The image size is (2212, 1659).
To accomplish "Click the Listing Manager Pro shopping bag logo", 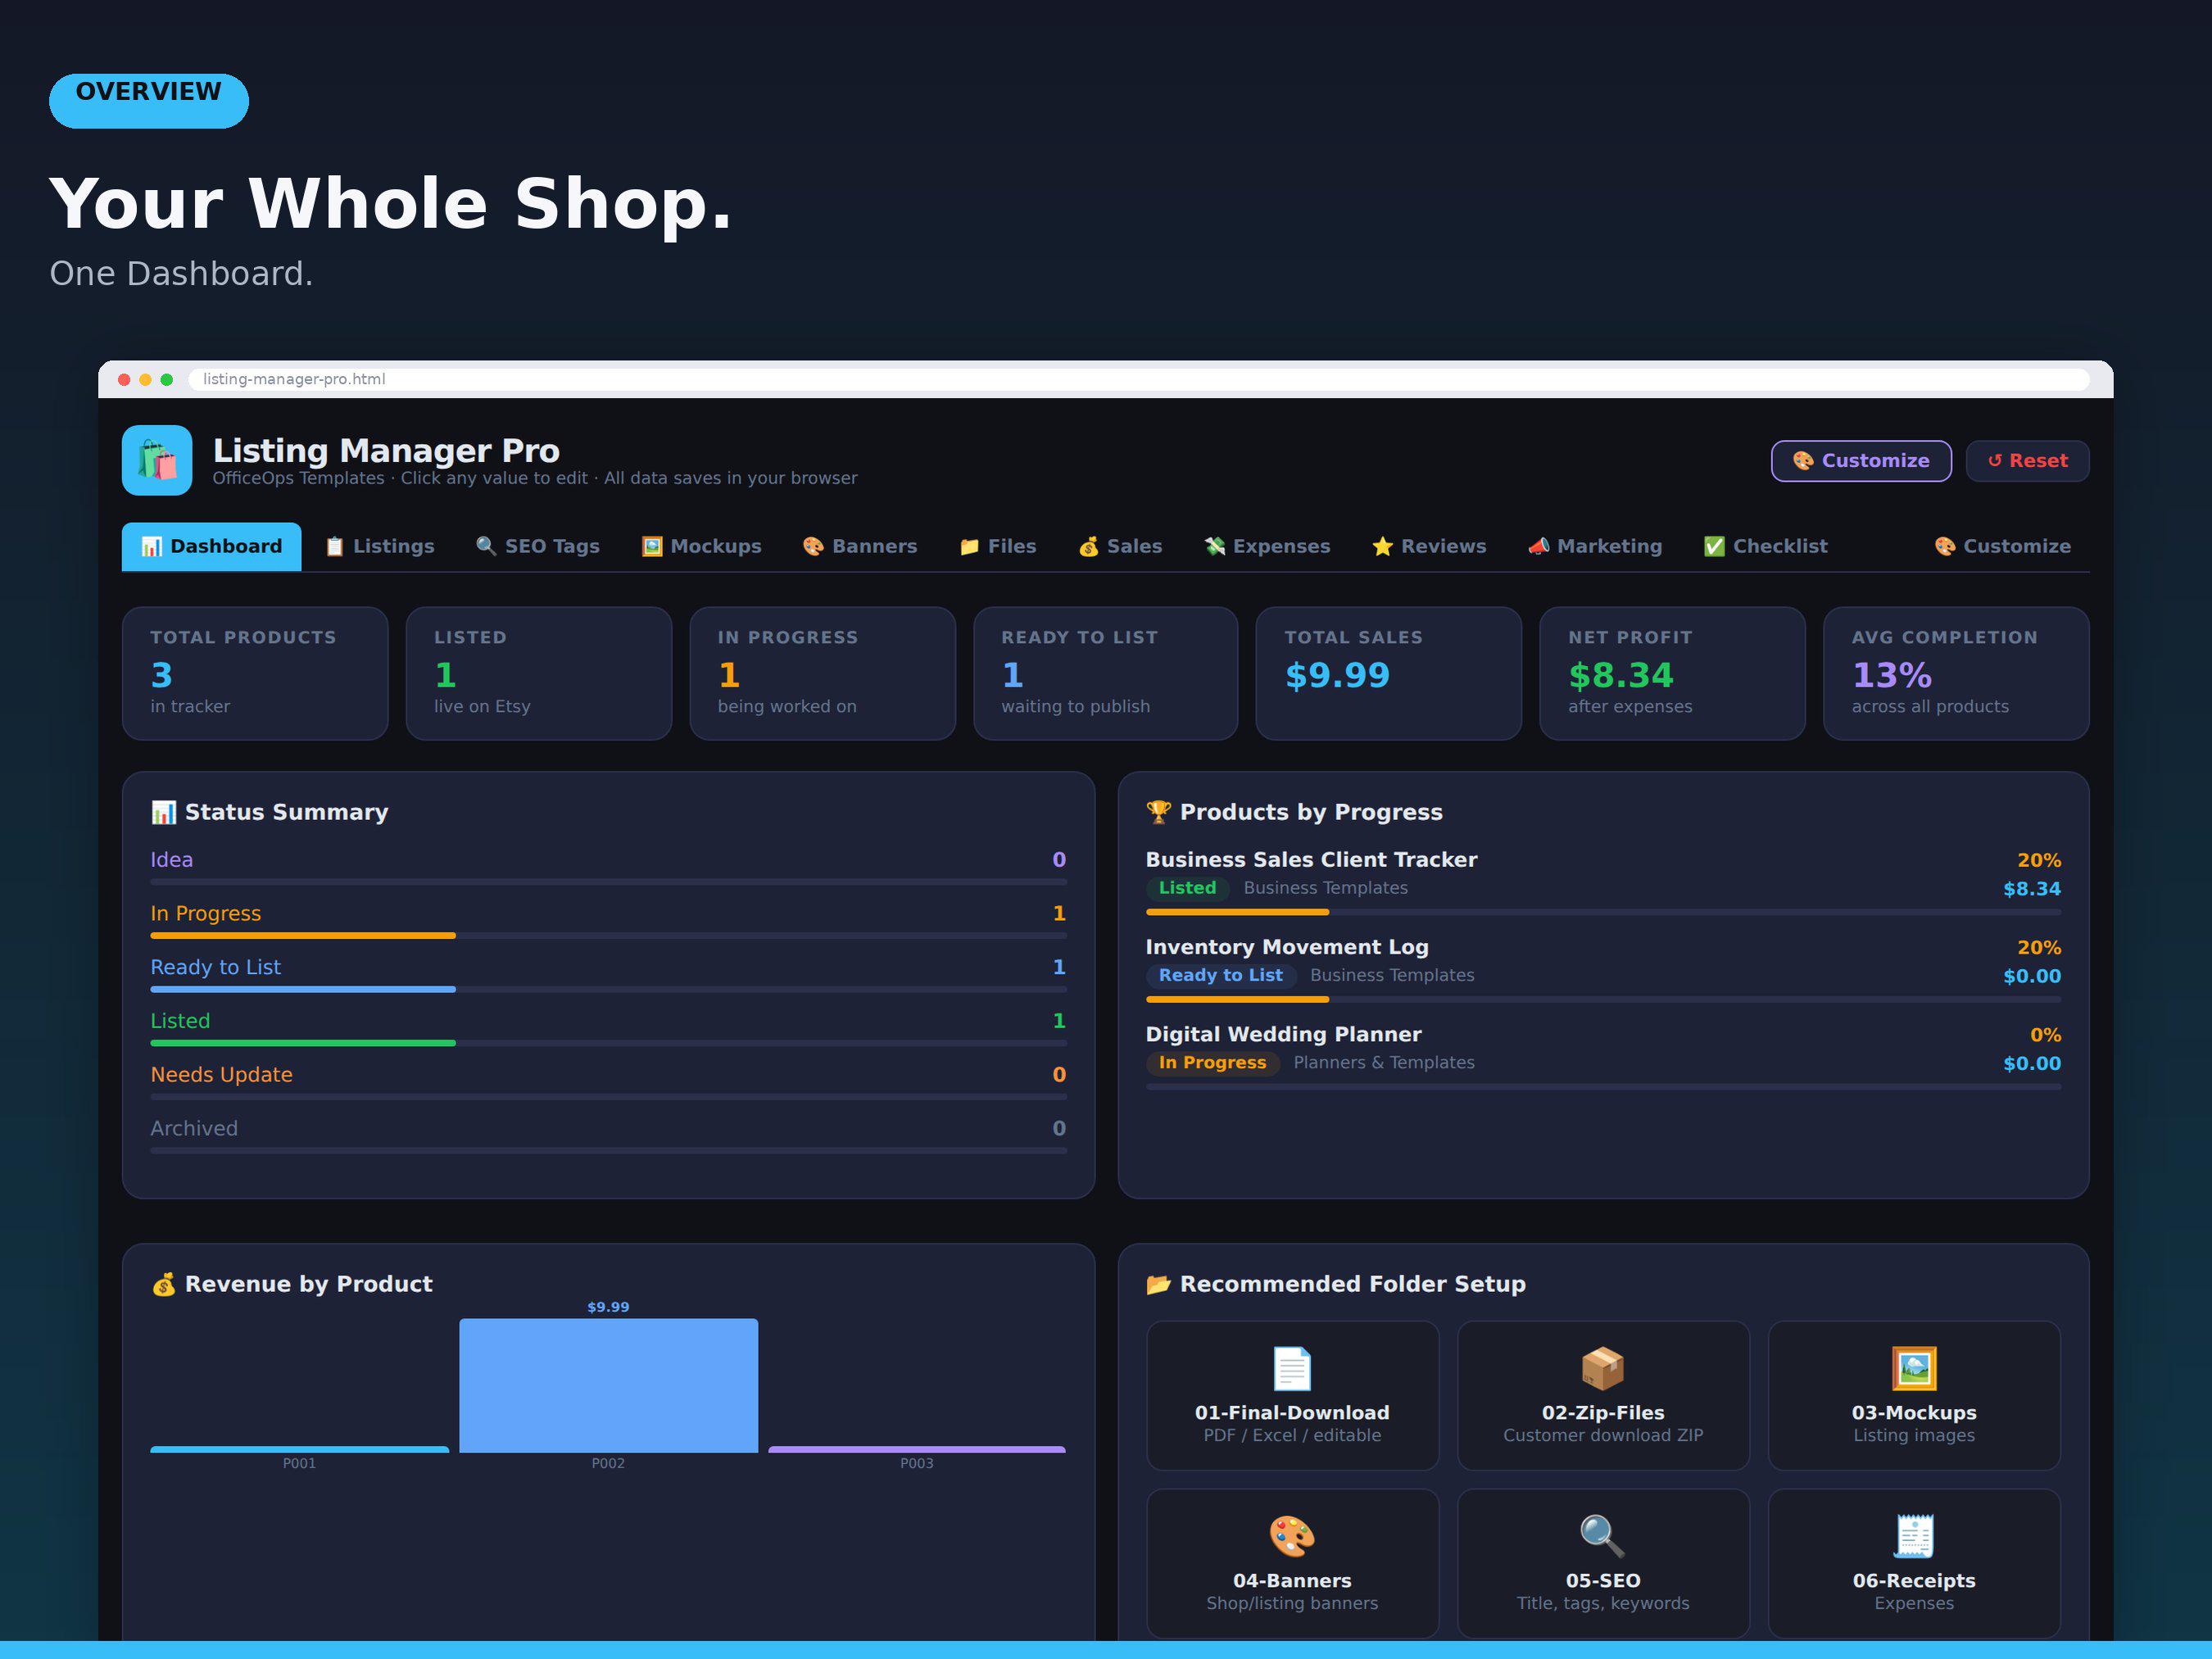I will pyautogui.click(x=157, y=460).
